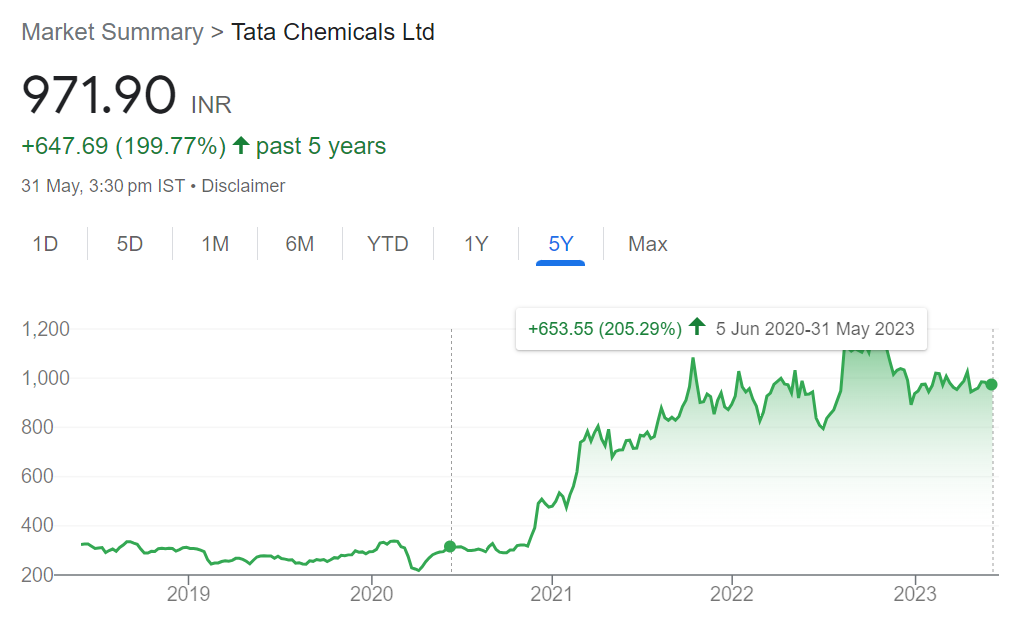Click the +653.55 (205.29%) tooltip text

click(605, 328)
